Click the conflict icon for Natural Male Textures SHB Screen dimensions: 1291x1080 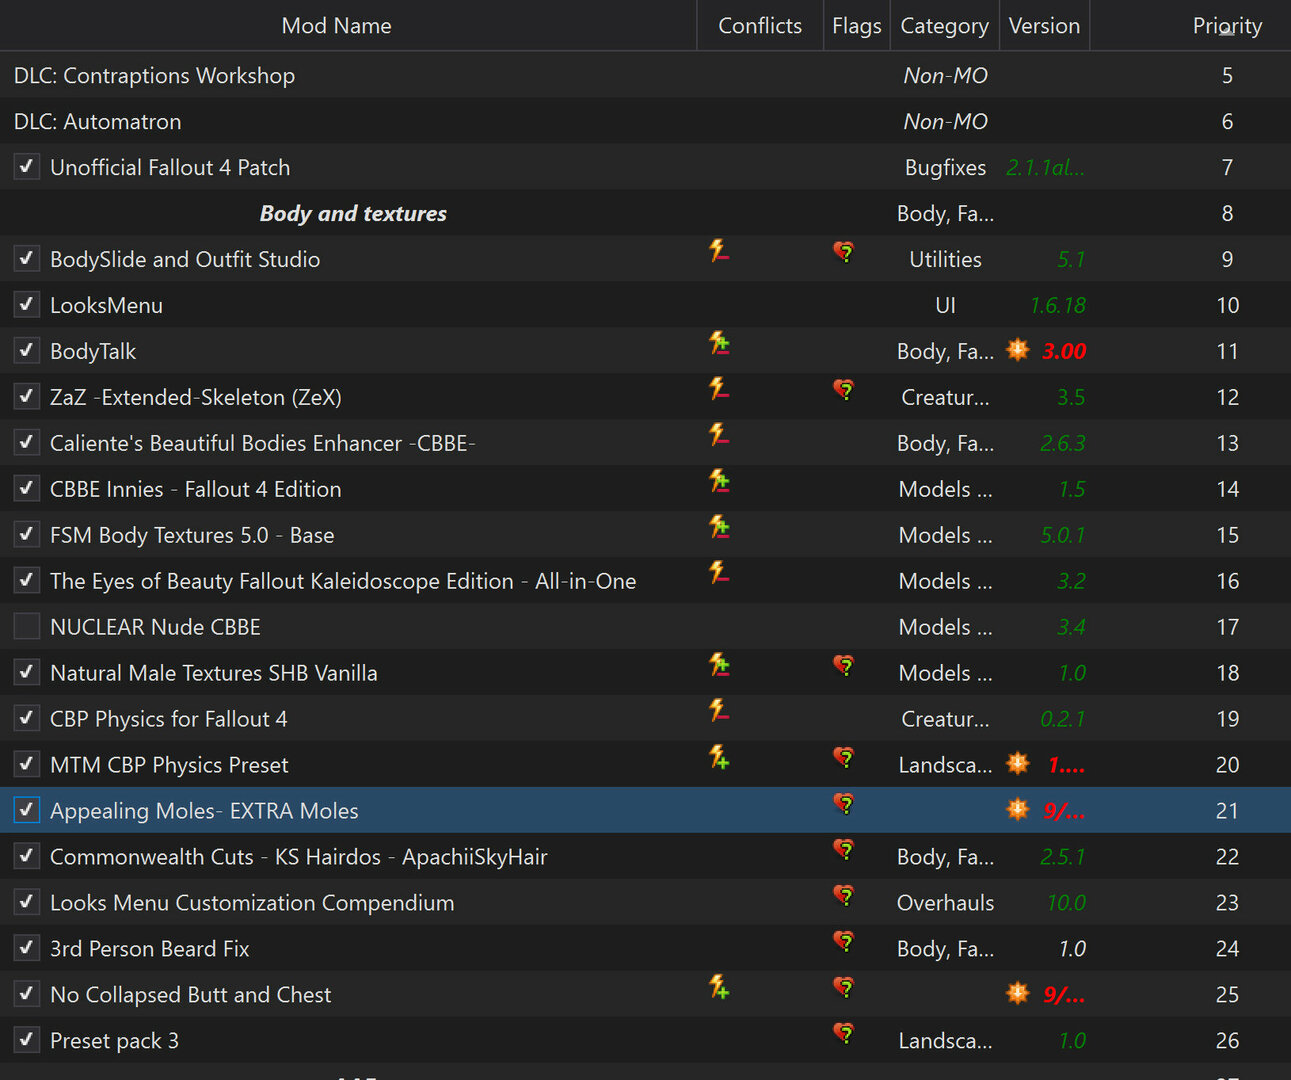719,665
